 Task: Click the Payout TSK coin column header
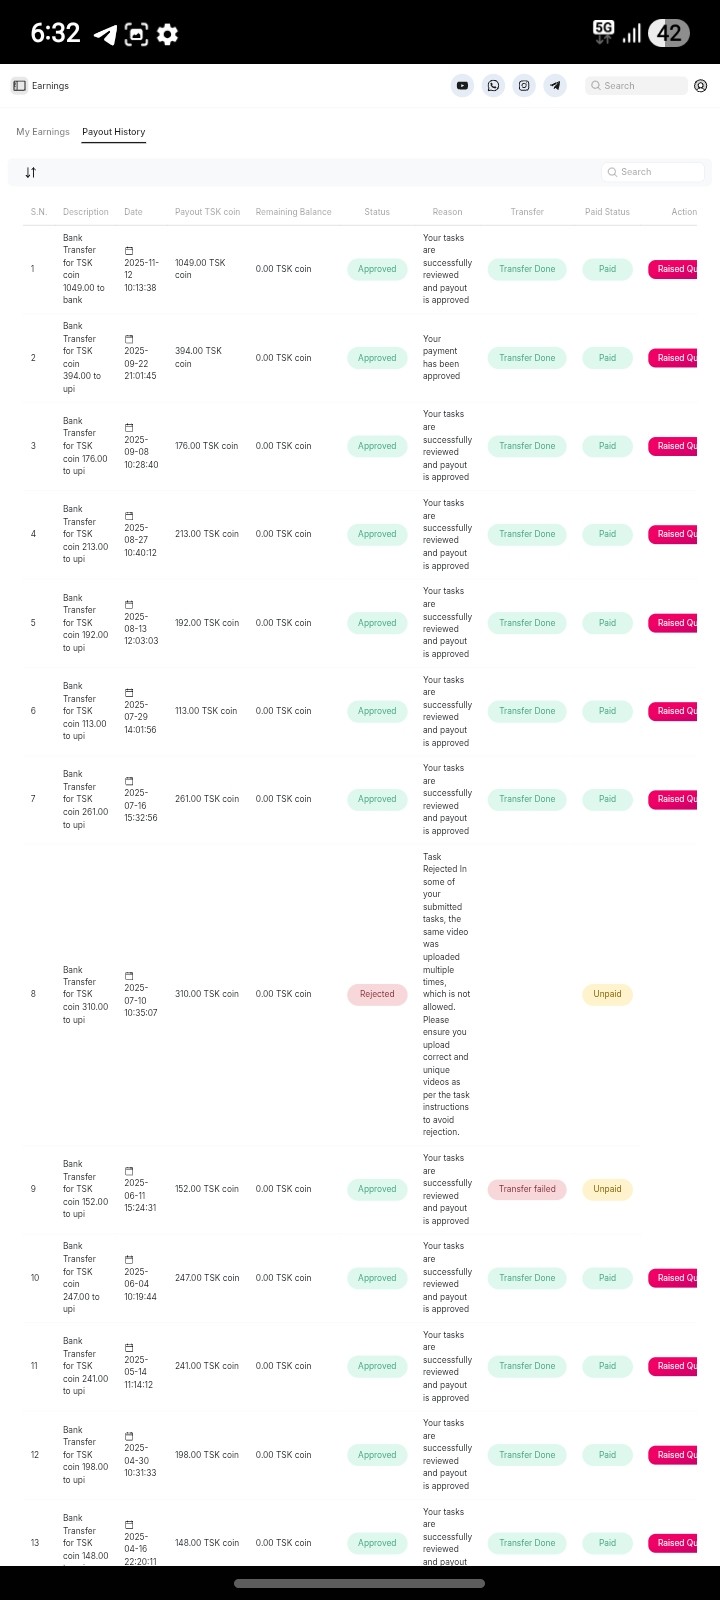(x=207, y=212)
